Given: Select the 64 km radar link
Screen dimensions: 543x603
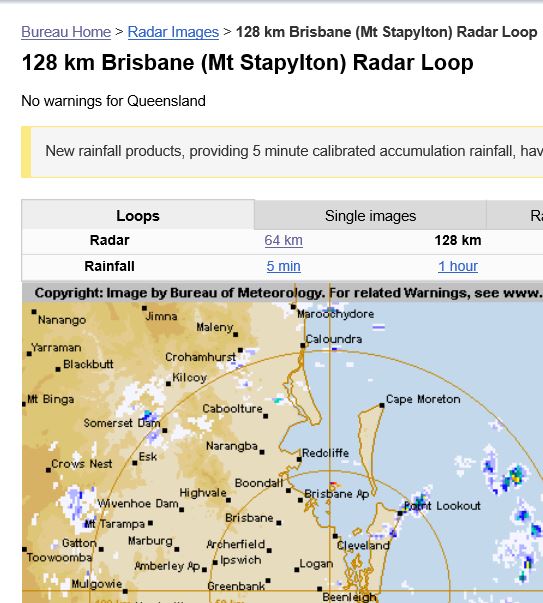Looking at the screenshot, I should tap(283, 240).
